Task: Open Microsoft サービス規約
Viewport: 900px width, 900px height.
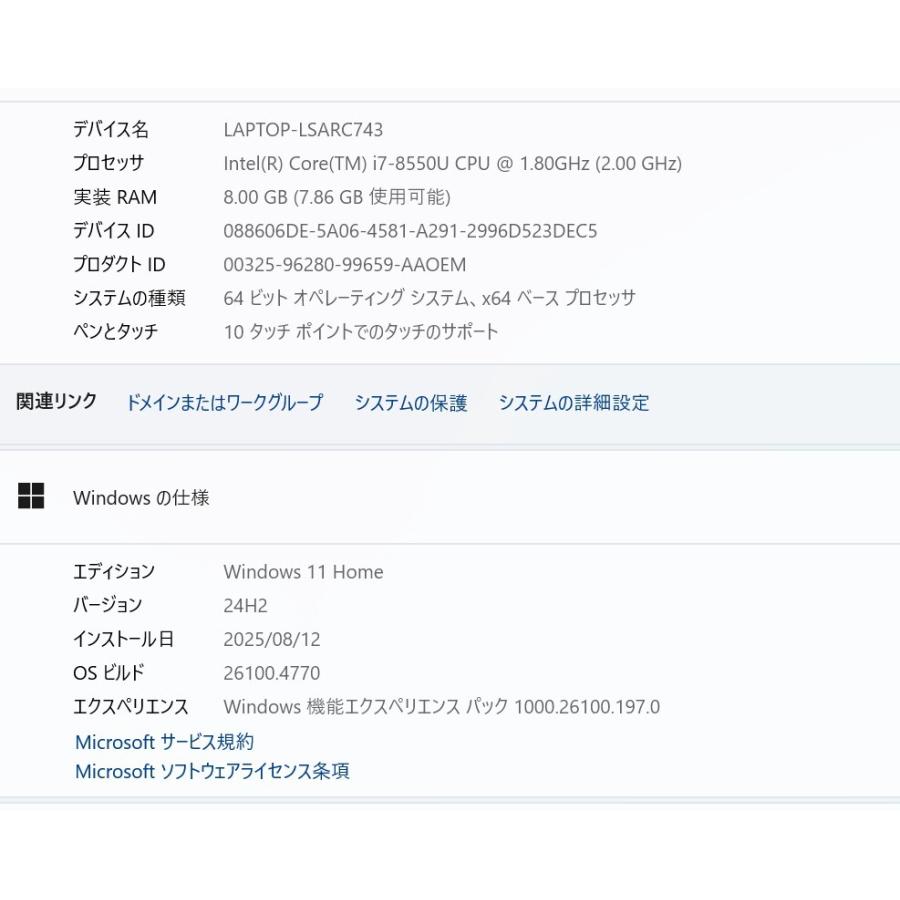Action: (163, 742)
